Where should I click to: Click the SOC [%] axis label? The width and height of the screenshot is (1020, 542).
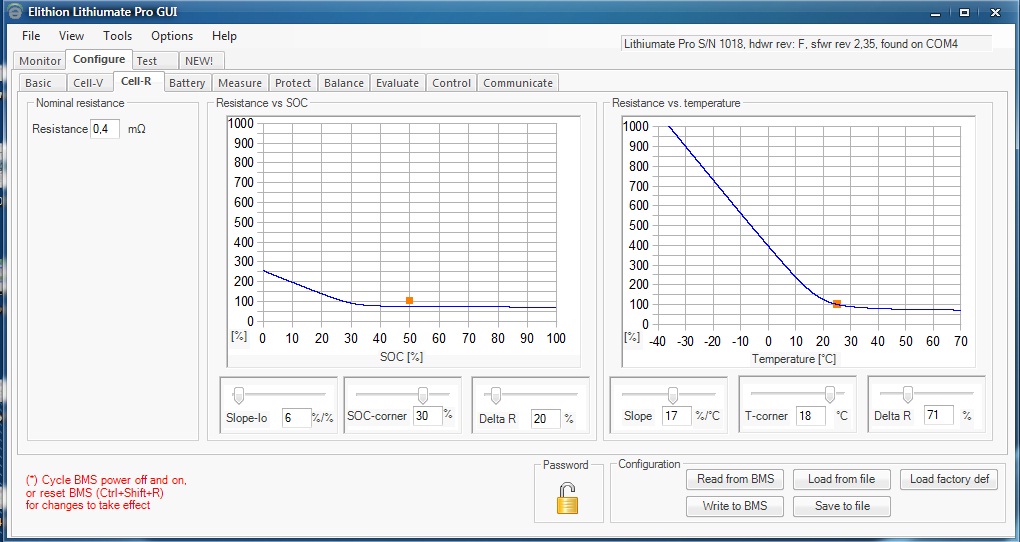[x=401, y=357]
